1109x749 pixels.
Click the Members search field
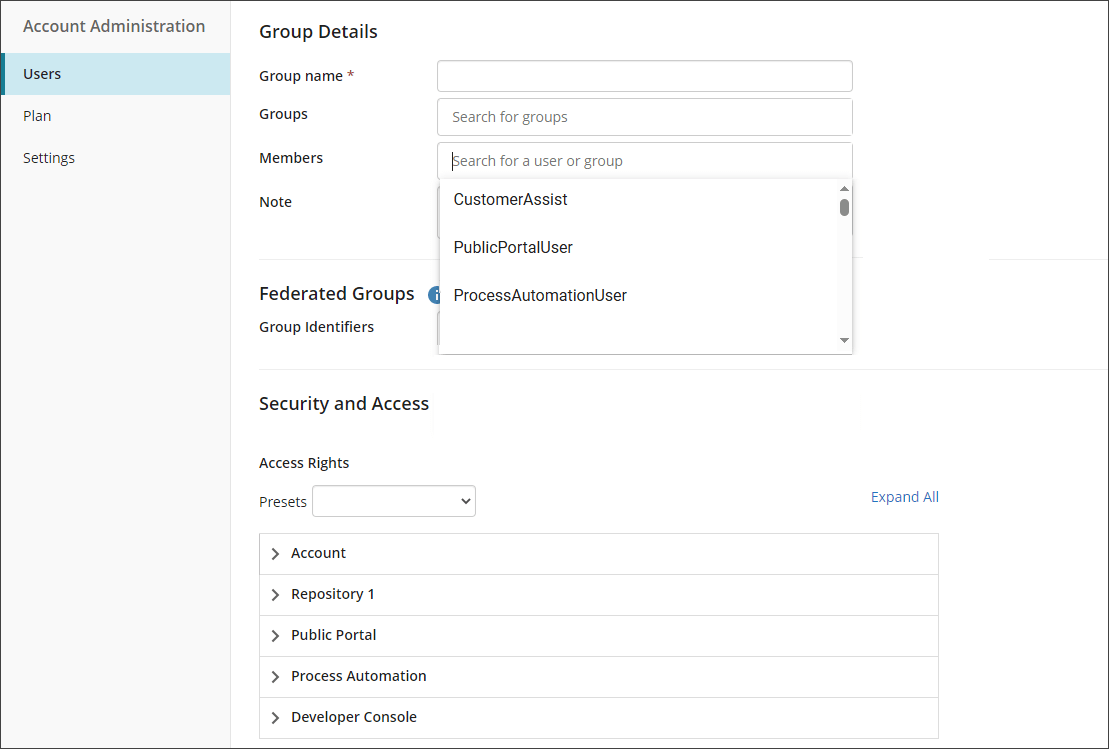[644, 161]
